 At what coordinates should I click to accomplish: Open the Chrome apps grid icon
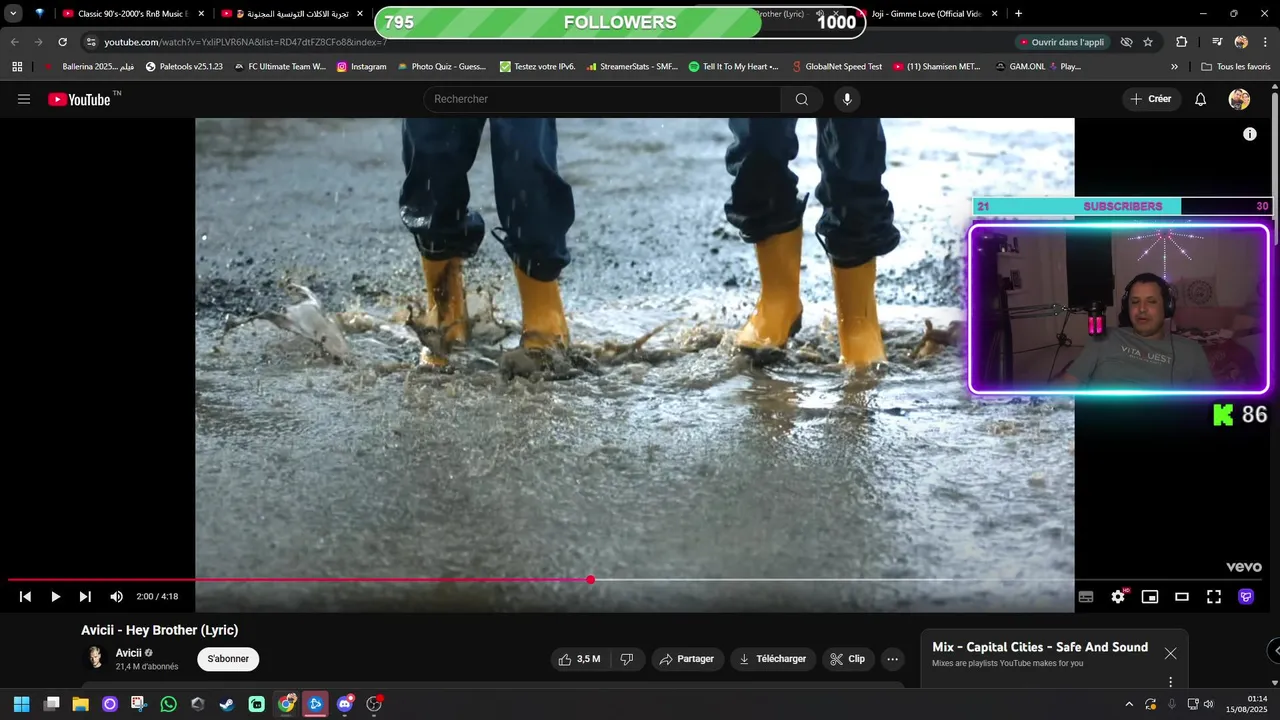[17, 67]
